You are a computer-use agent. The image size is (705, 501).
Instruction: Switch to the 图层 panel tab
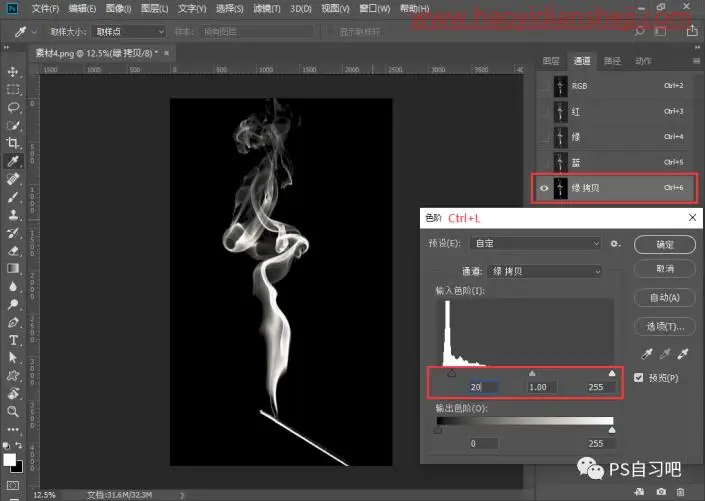551,61
